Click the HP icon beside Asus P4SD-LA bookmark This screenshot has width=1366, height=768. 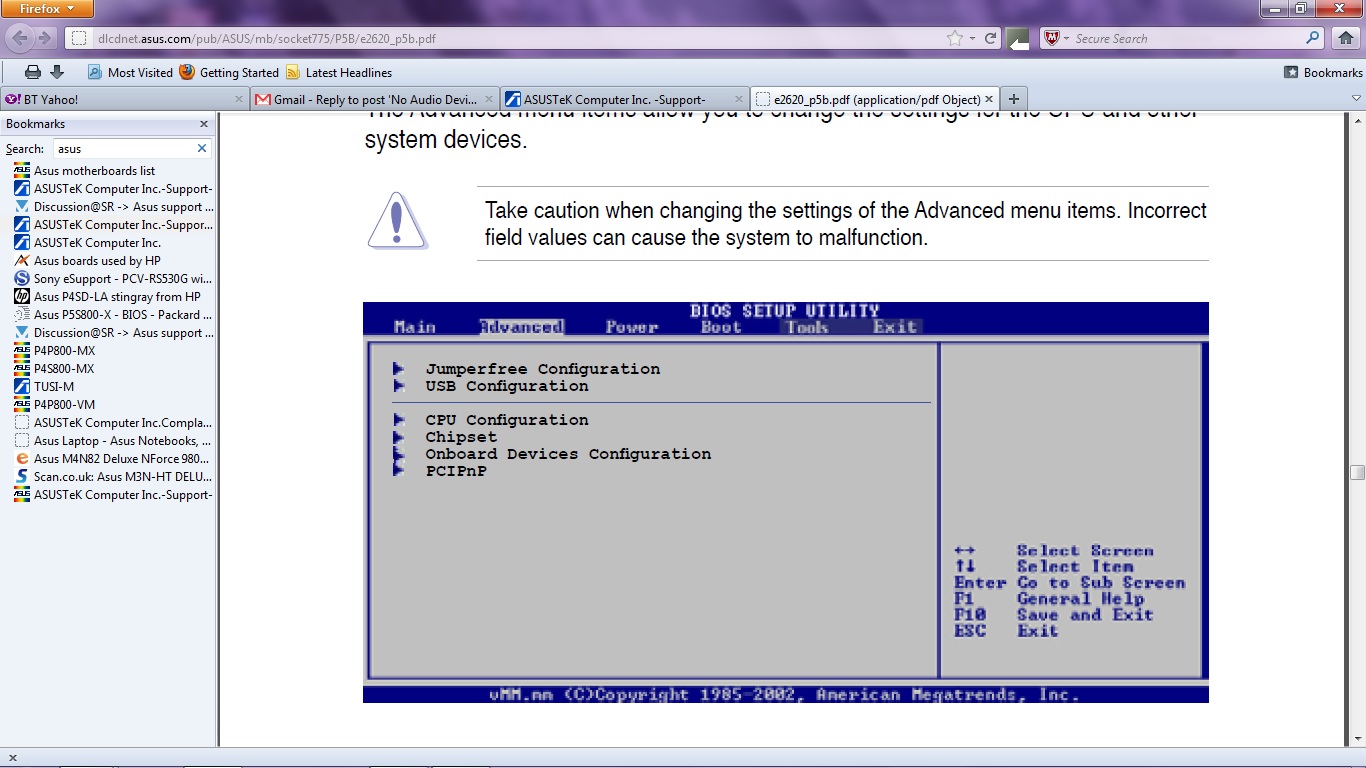[x=22, y=297]
